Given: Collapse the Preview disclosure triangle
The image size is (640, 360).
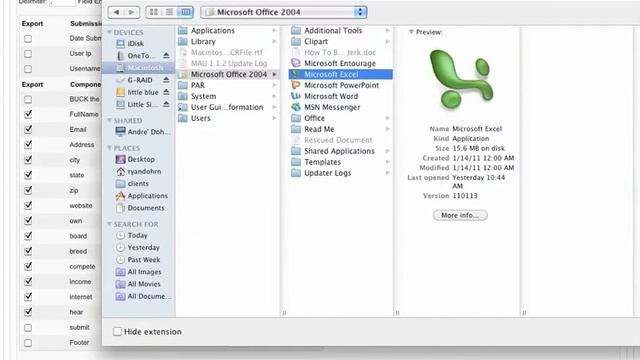Looking at the screenshot, I should (x=411, y=32).
